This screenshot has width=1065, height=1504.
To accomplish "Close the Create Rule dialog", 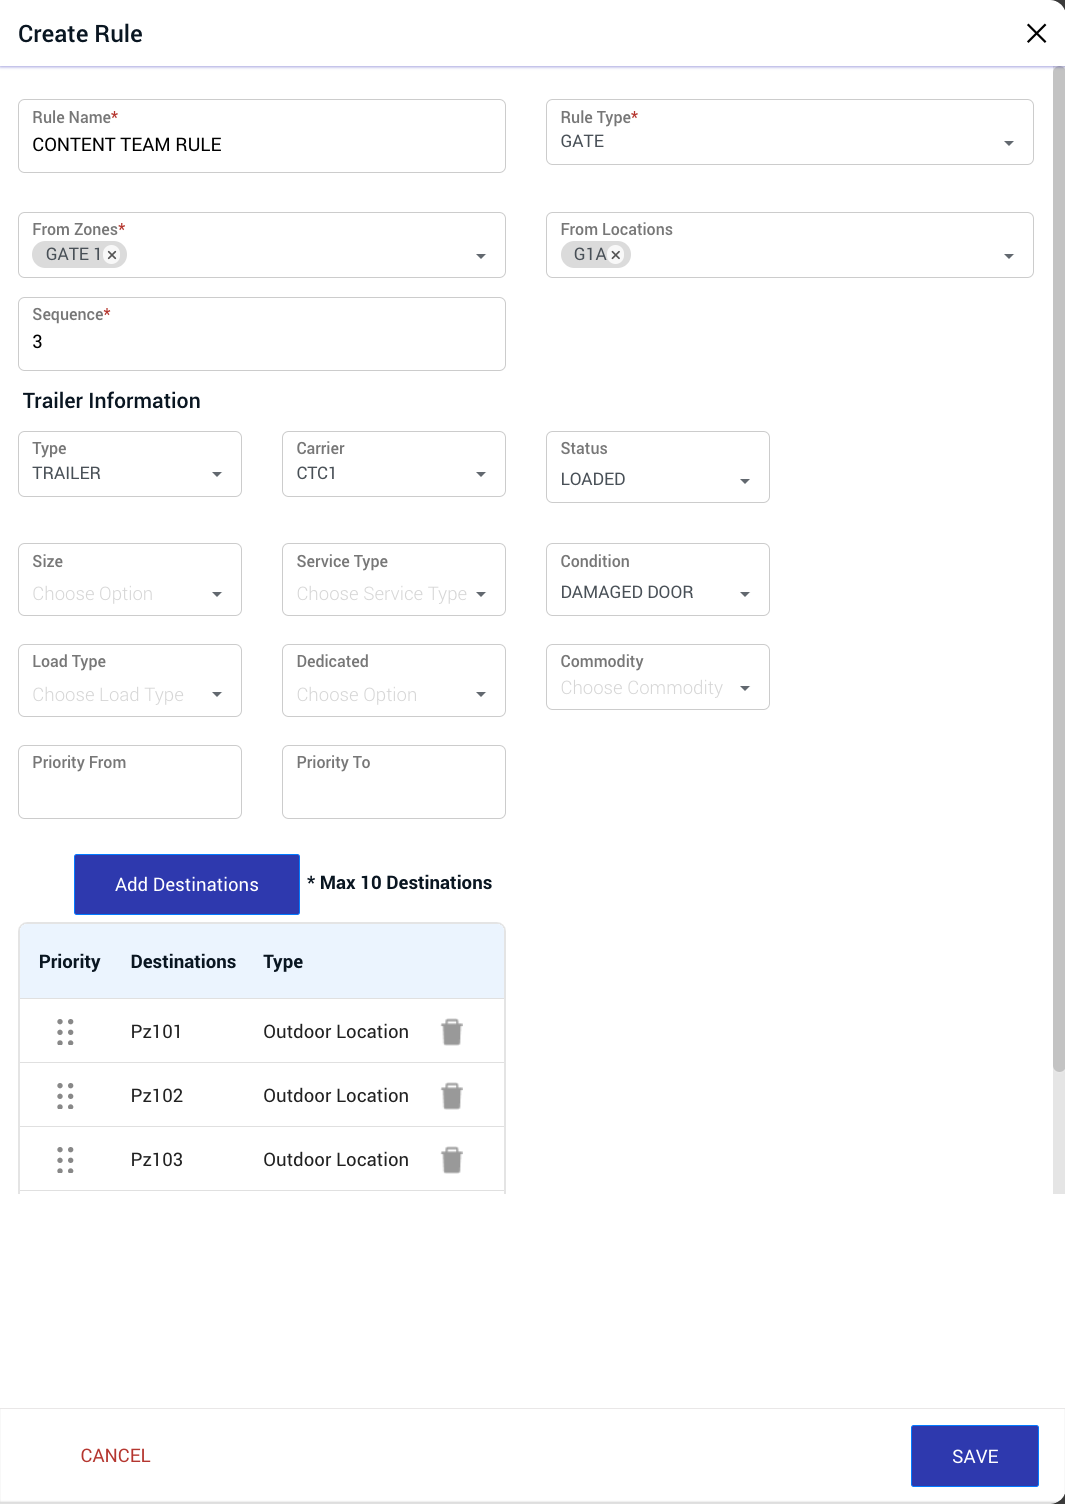I will tap(1036, 33).
